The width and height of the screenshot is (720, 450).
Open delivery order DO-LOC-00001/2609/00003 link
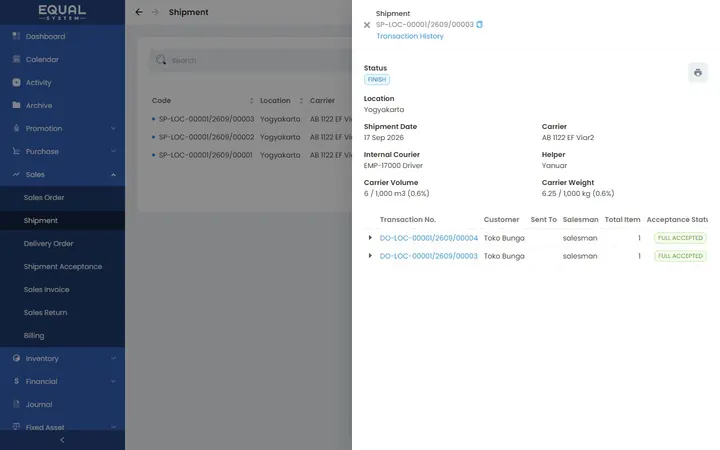(x=428, y=256)
